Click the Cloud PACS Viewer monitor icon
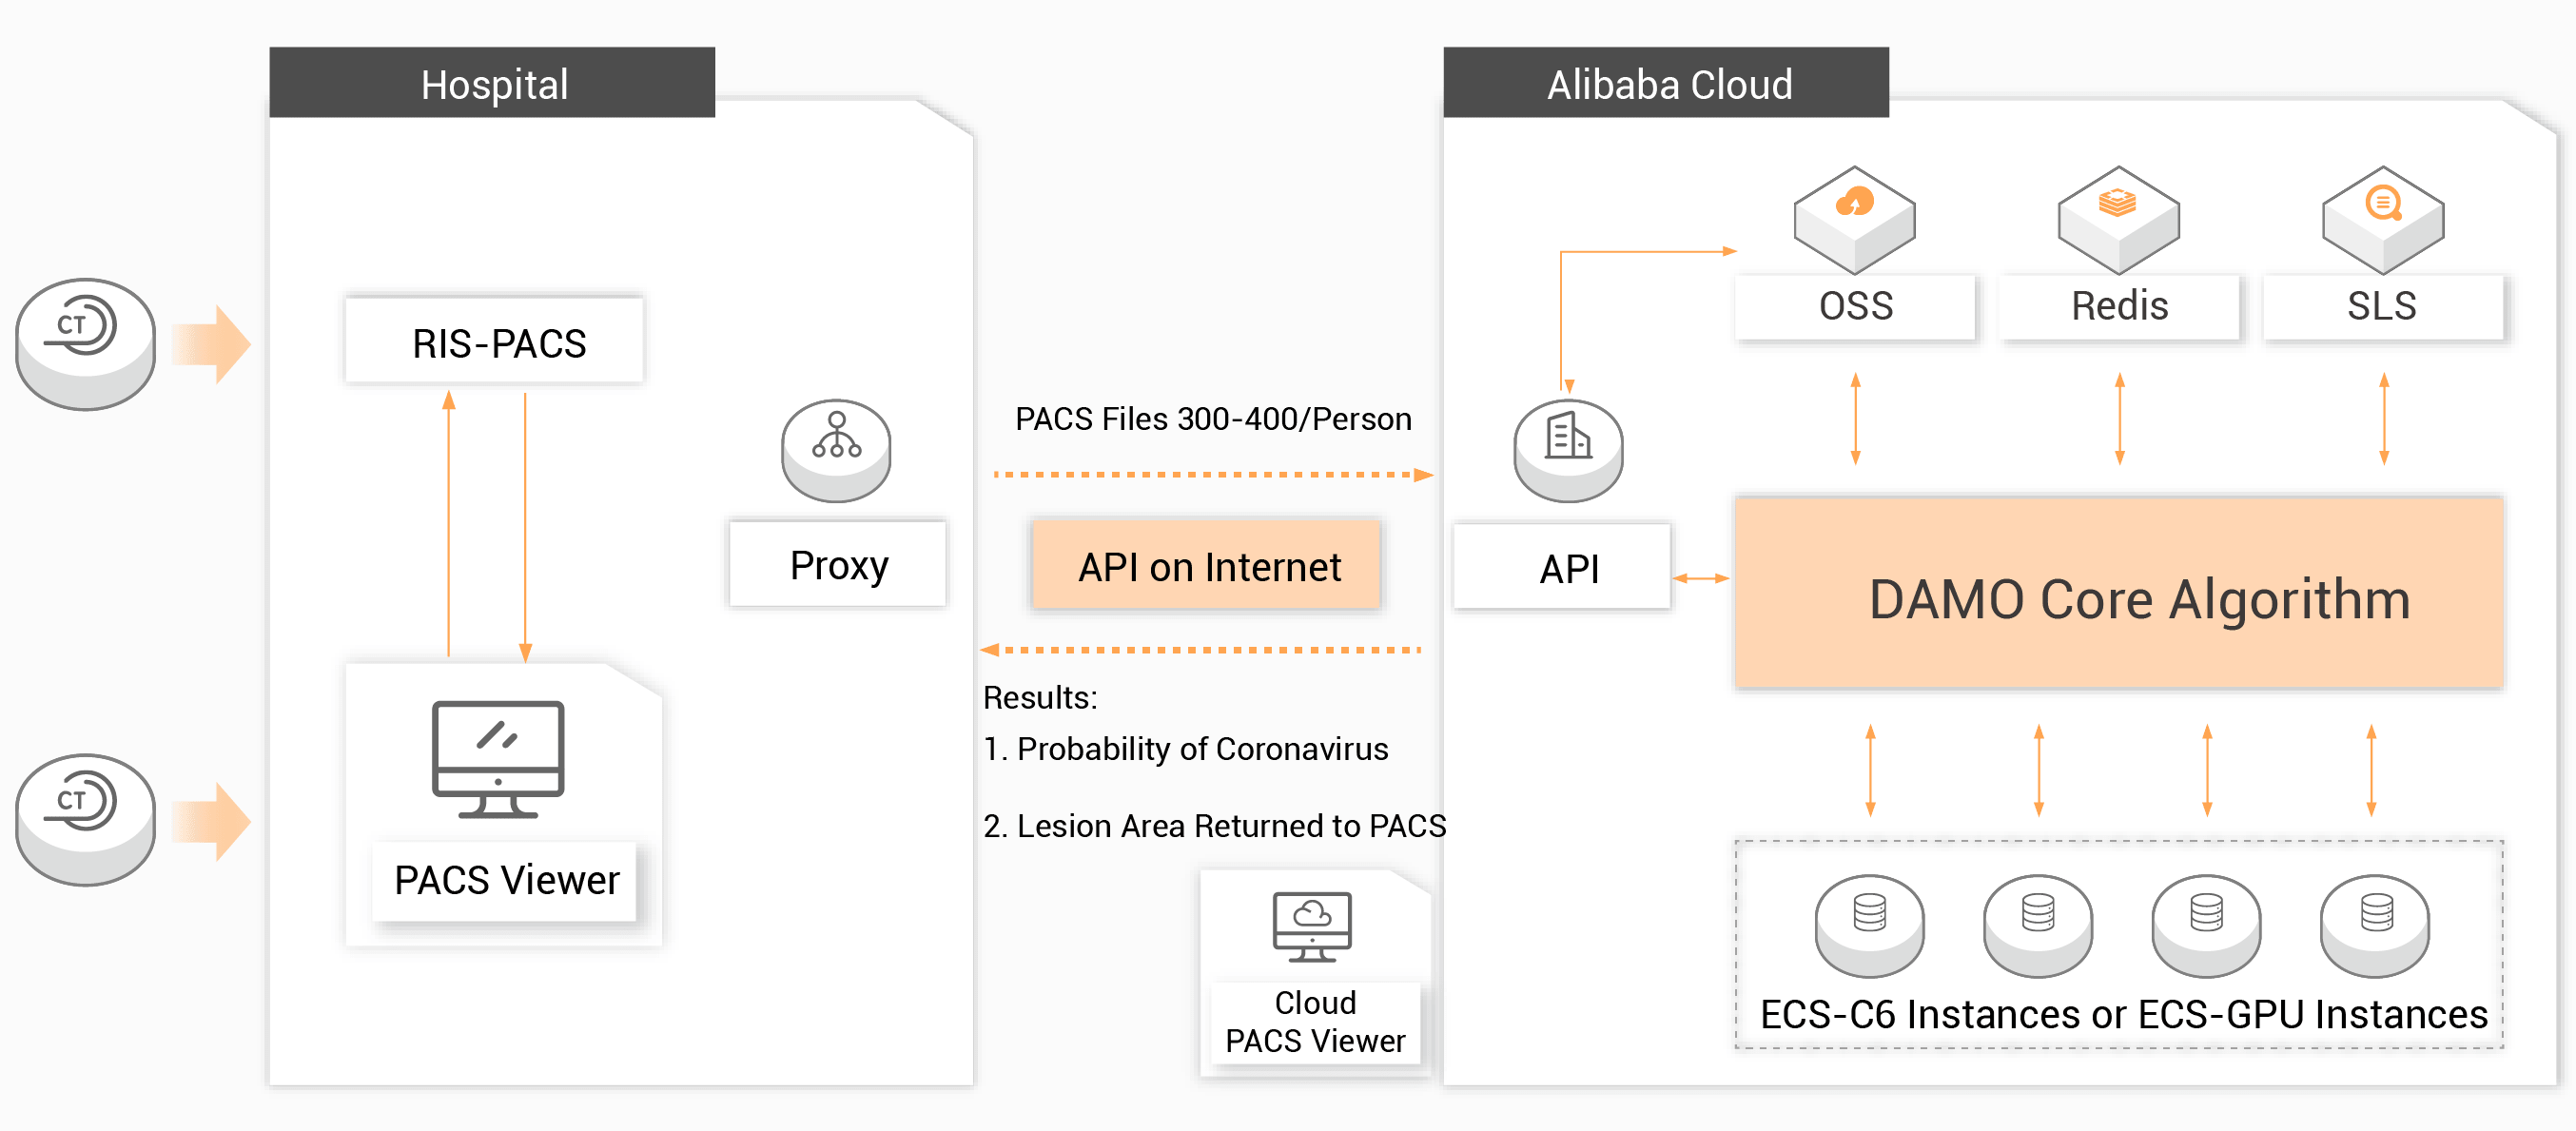Screen dimensions: 2576x1131 coord(1312,926)
